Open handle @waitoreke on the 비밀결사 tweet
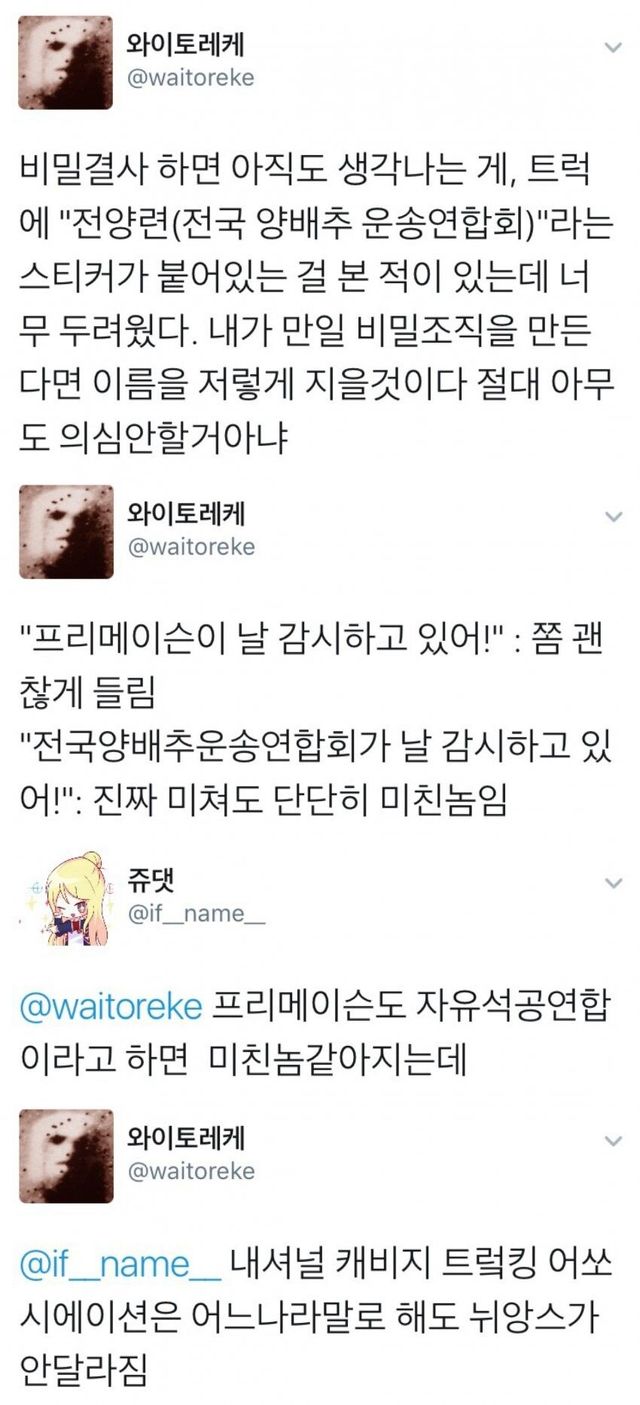The width and height of the screenshot is (640, 1405). point(192,78)
